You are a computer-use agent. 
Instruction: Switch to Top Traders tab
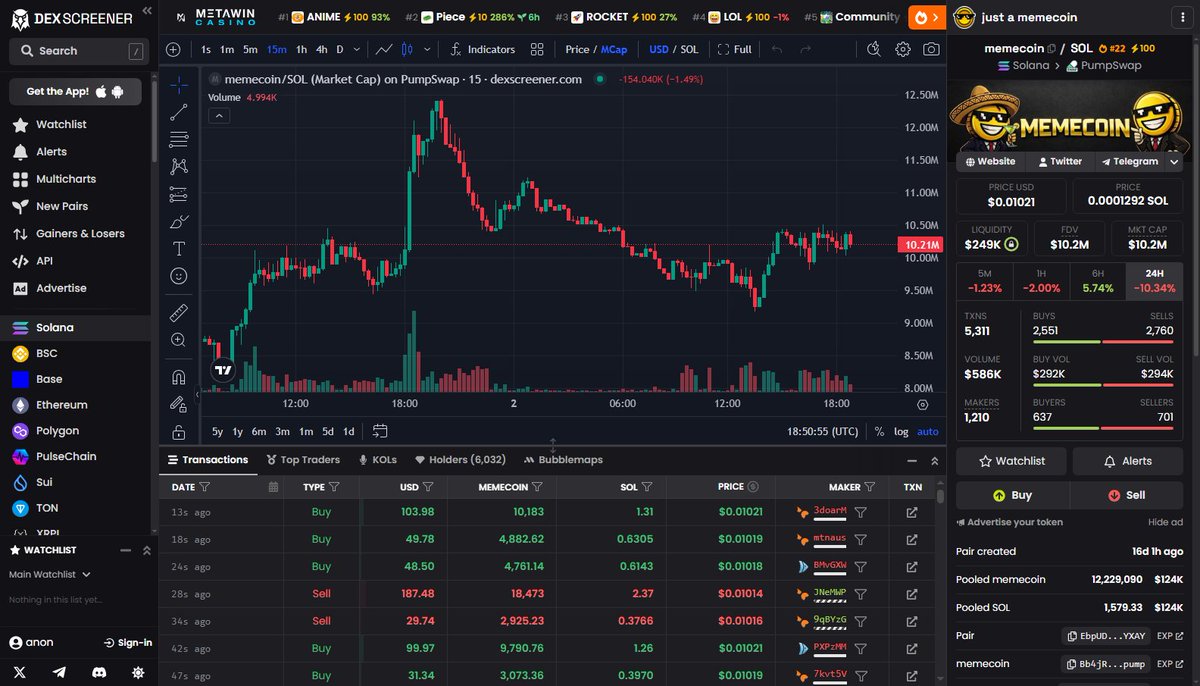point(303,460)
